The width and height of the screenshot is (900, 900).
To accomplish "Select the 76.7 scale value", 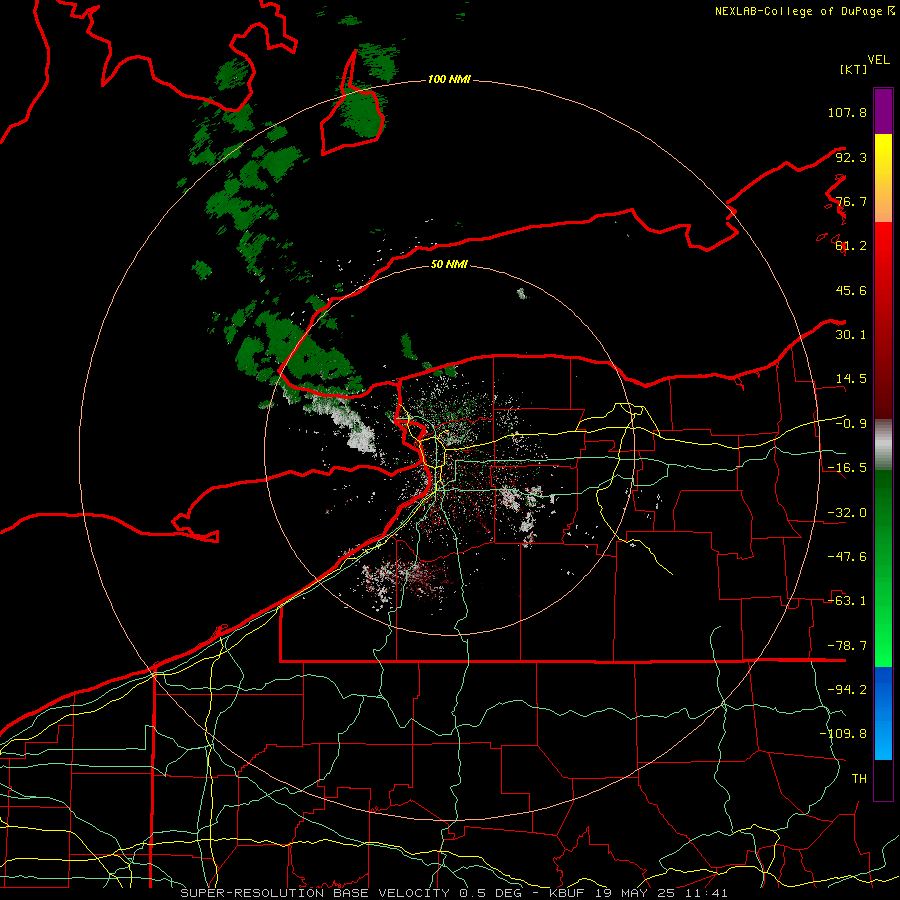I will click(851, 201).
